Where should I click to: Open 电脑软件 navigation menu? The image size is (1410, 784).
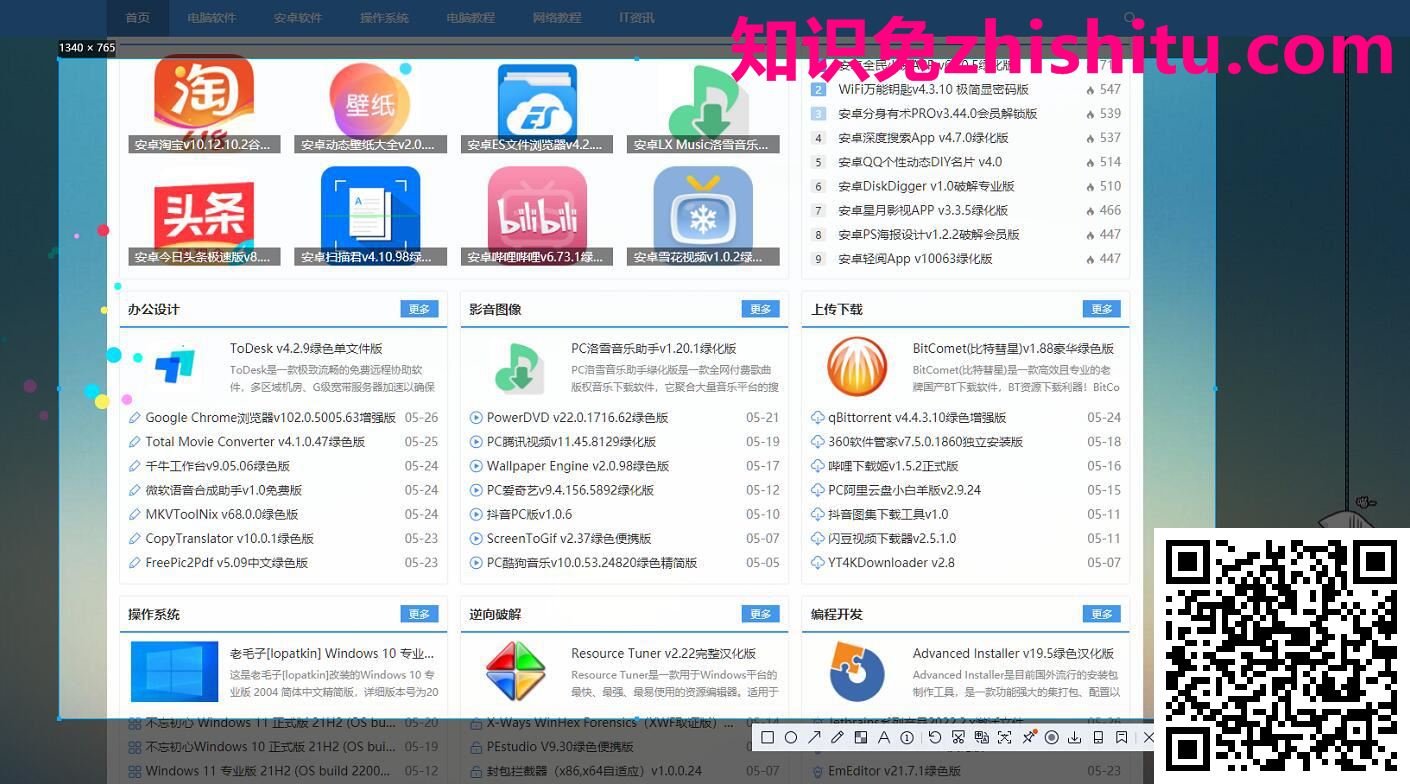tap(211, 18)
